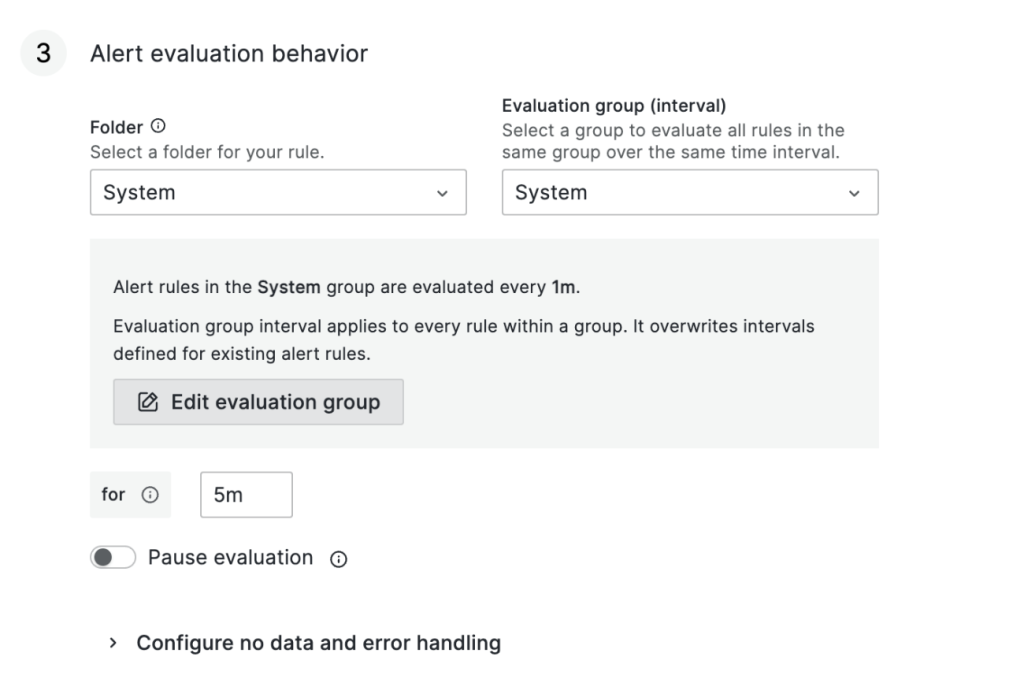Click the pencil icon on Edit evaluation group
Viewport: 1024px width, 679px height.
tap(148, 402)
